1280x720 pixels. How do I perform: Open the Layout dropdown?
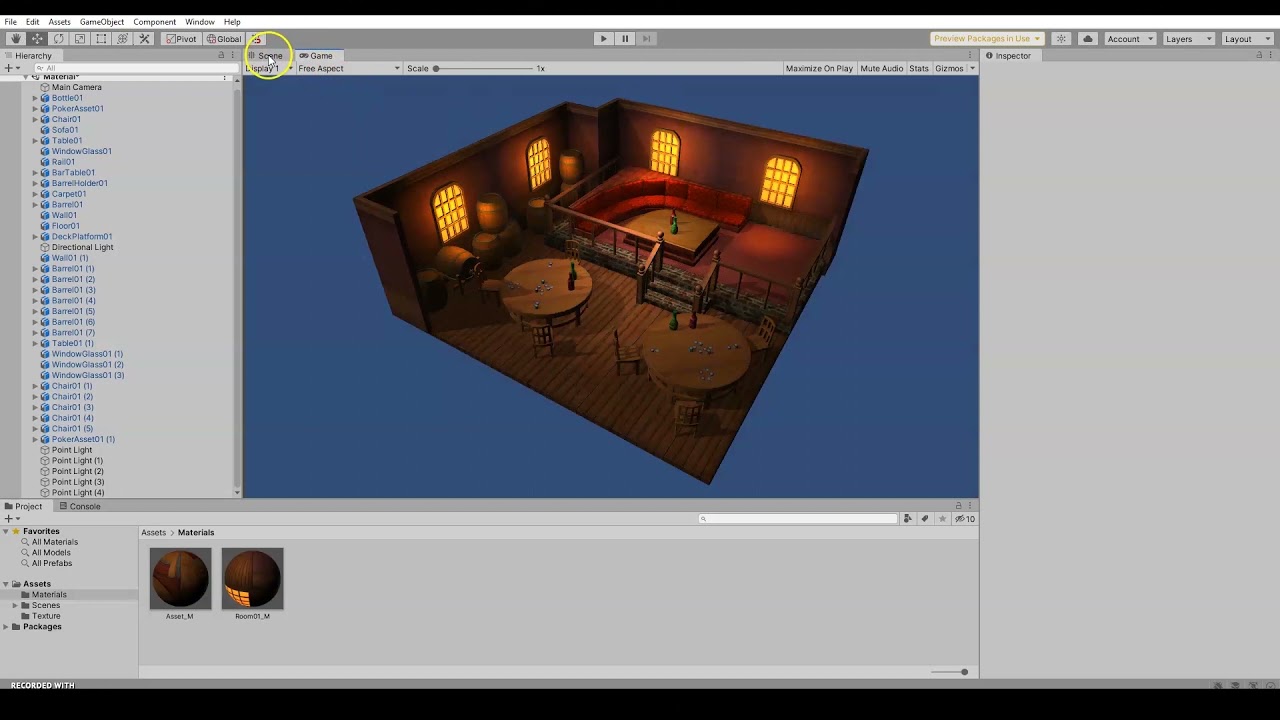click(1247, 39)
